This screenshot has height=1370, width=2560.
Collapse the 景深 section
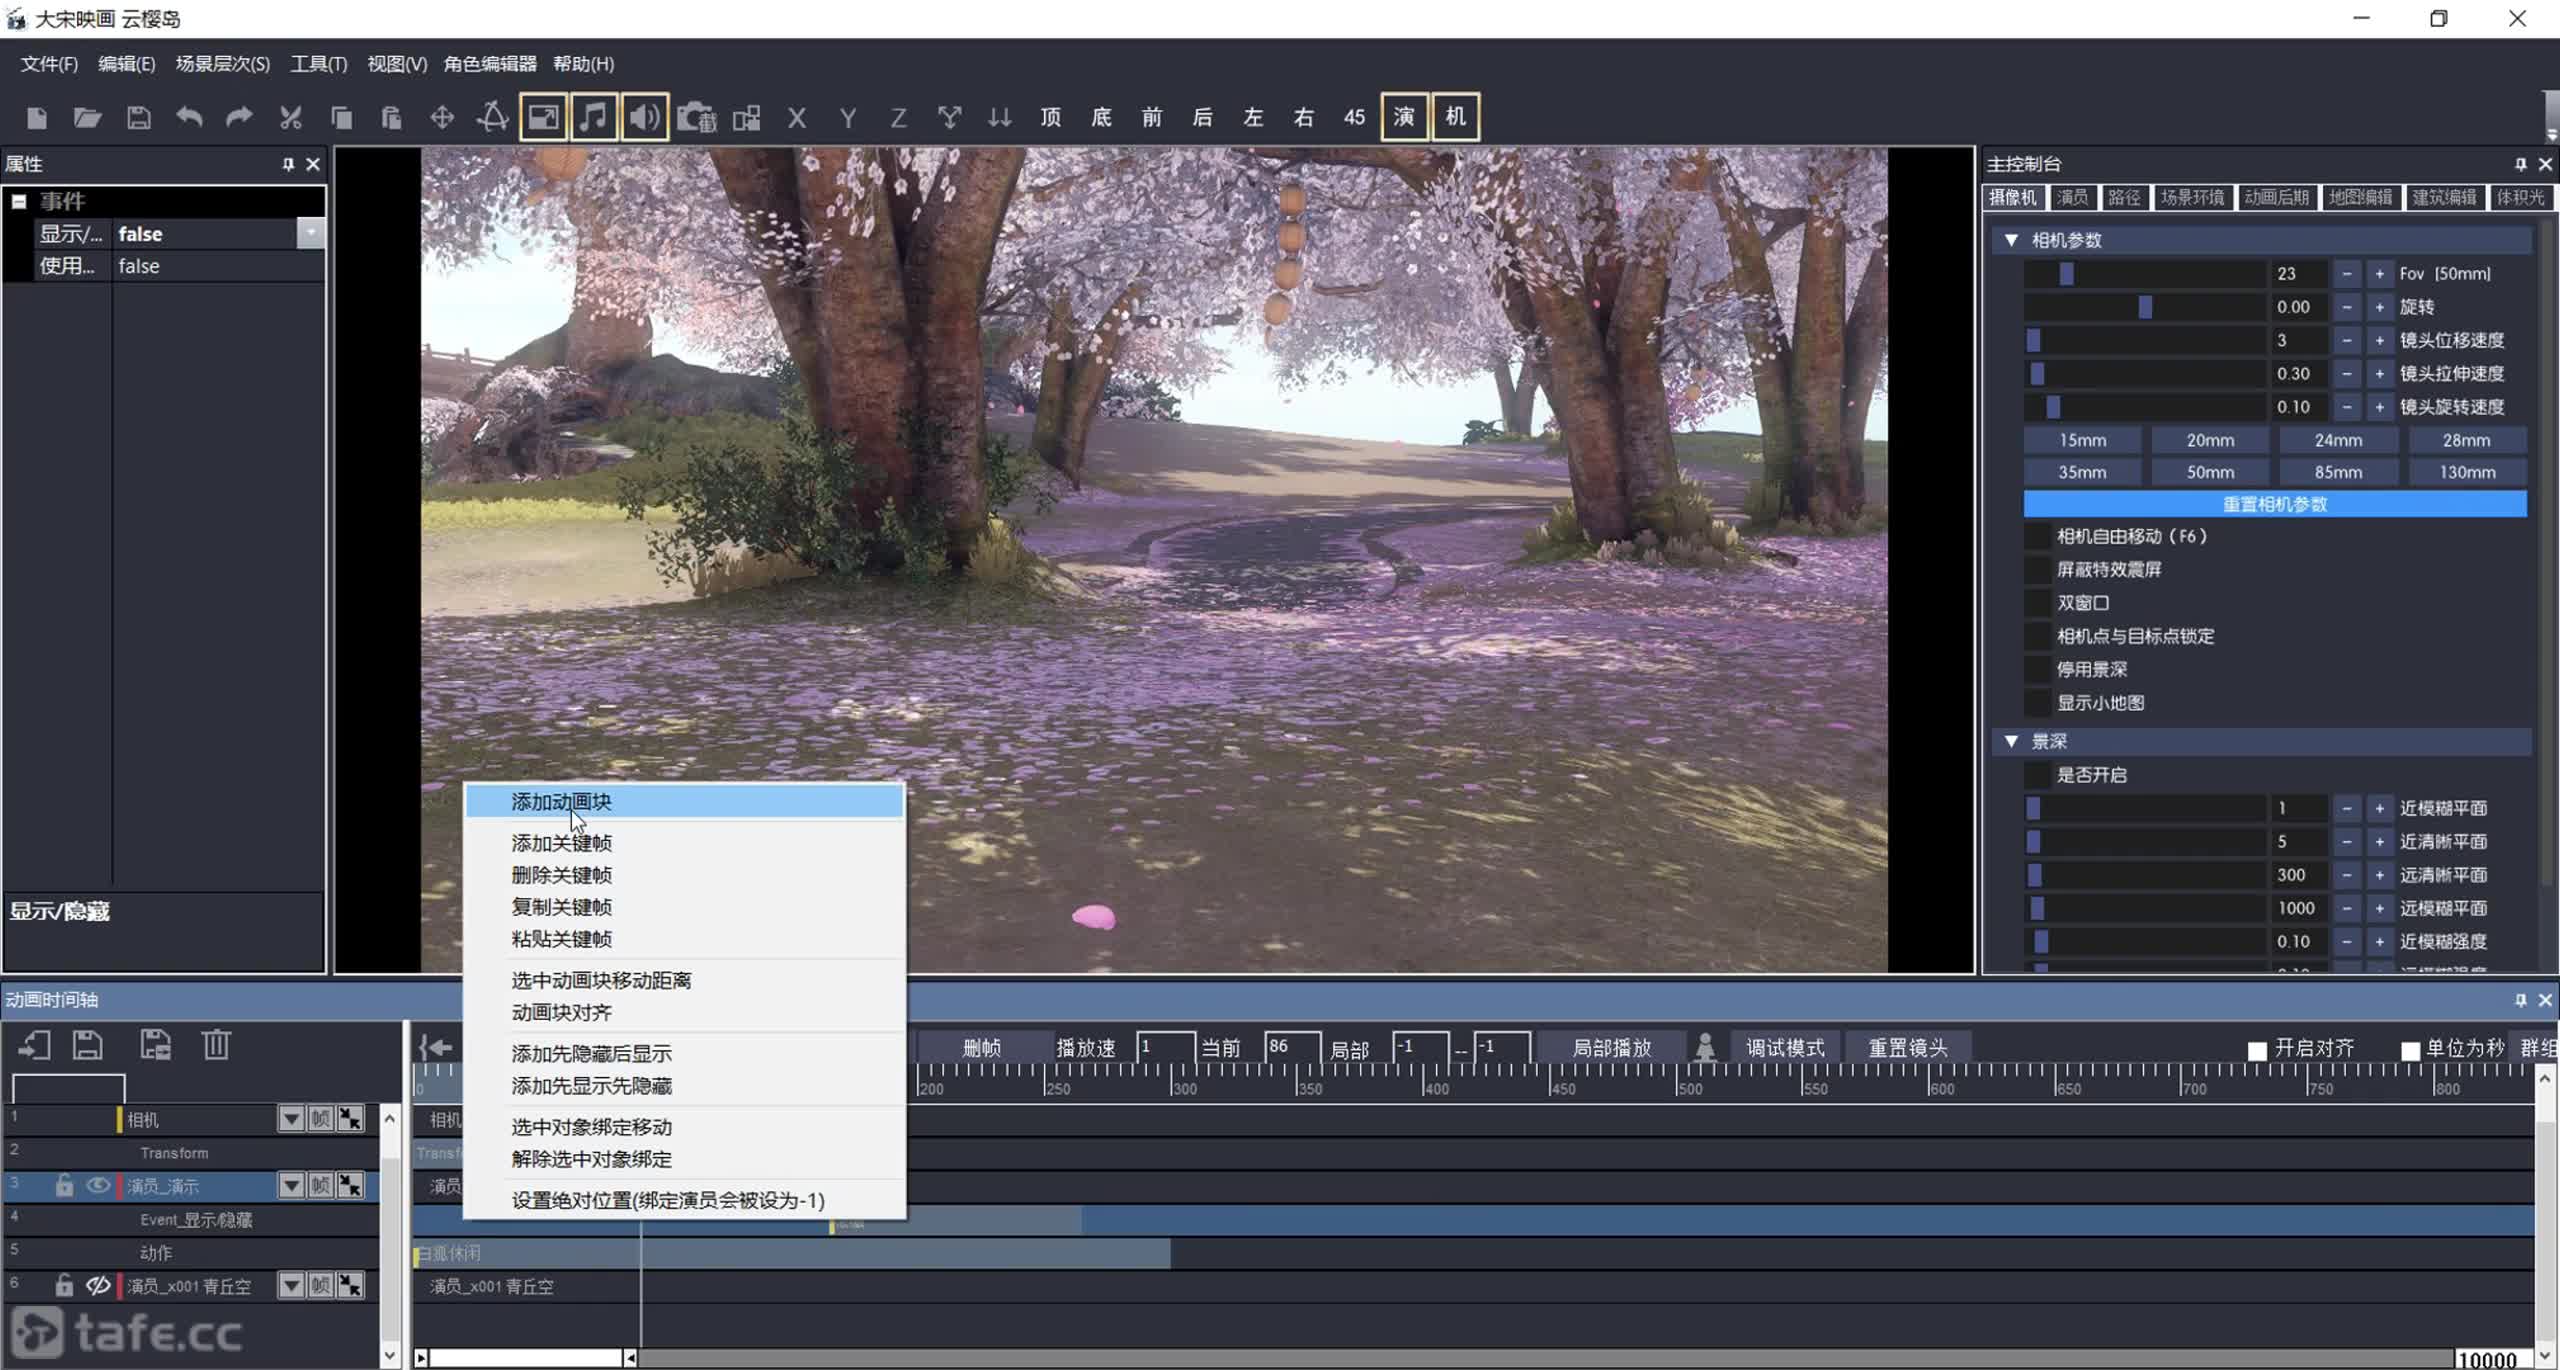click(2011, 741)
